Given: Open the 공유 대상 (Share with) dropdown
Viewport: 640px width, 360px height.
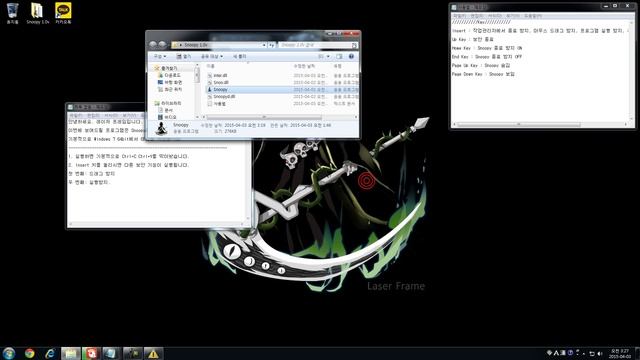Looking at the screenshot, I should tap(212, 56).
